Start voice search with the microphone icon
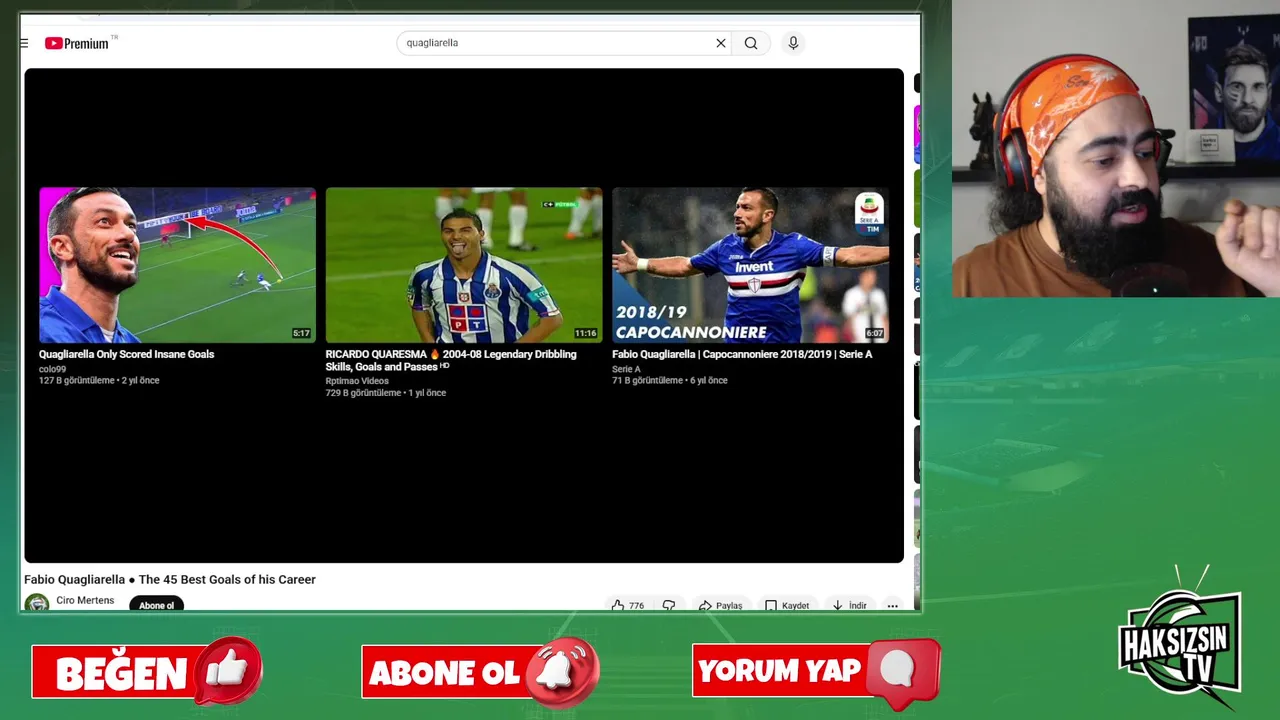Screen dimensions: 1280x720 793,43
